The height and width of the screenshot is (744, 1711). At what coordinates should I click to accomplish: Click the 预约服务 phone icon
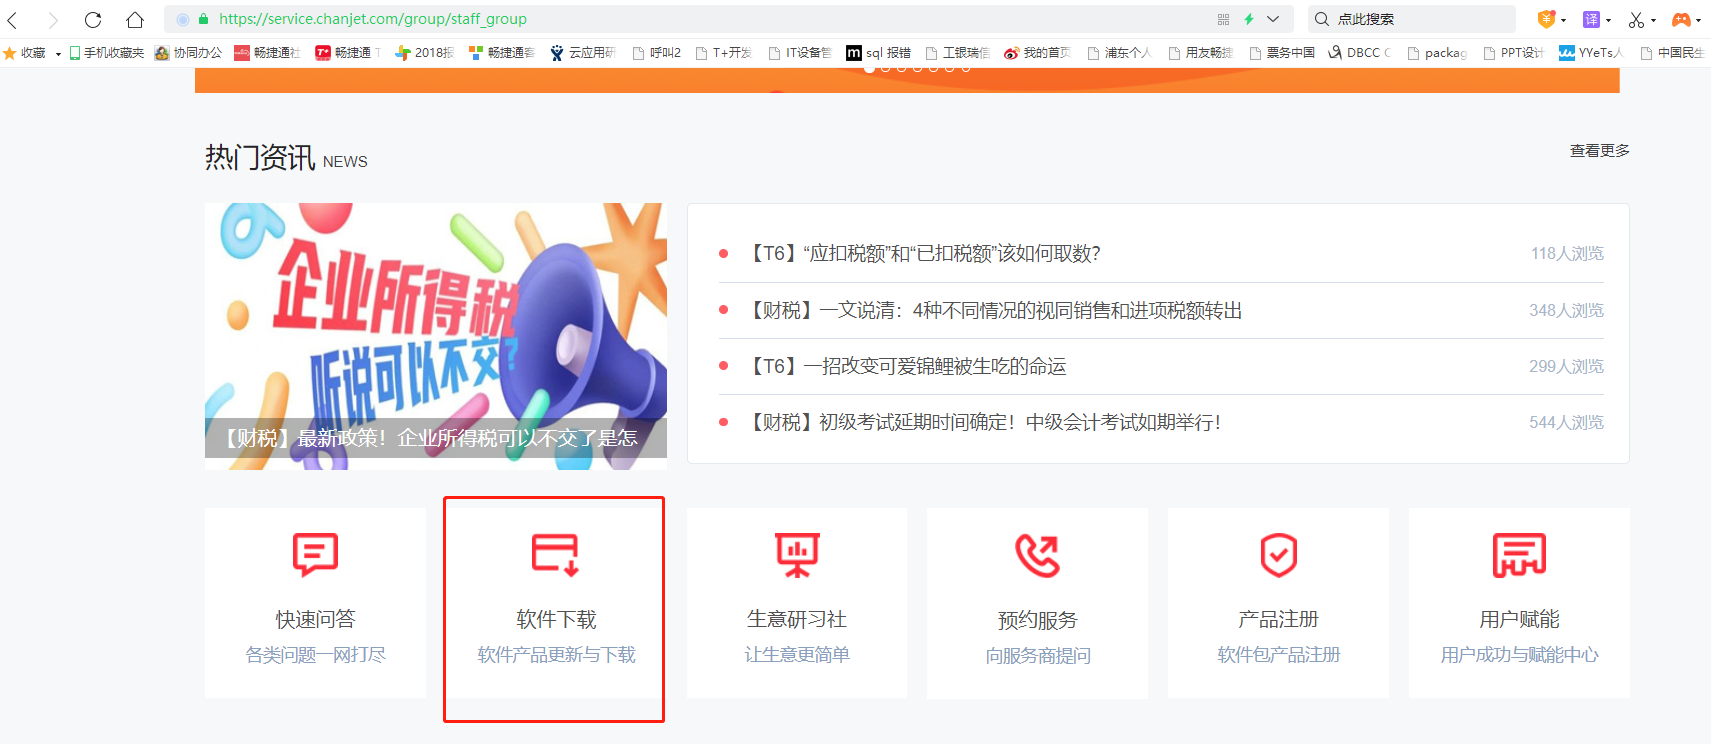pos(1038,556)
